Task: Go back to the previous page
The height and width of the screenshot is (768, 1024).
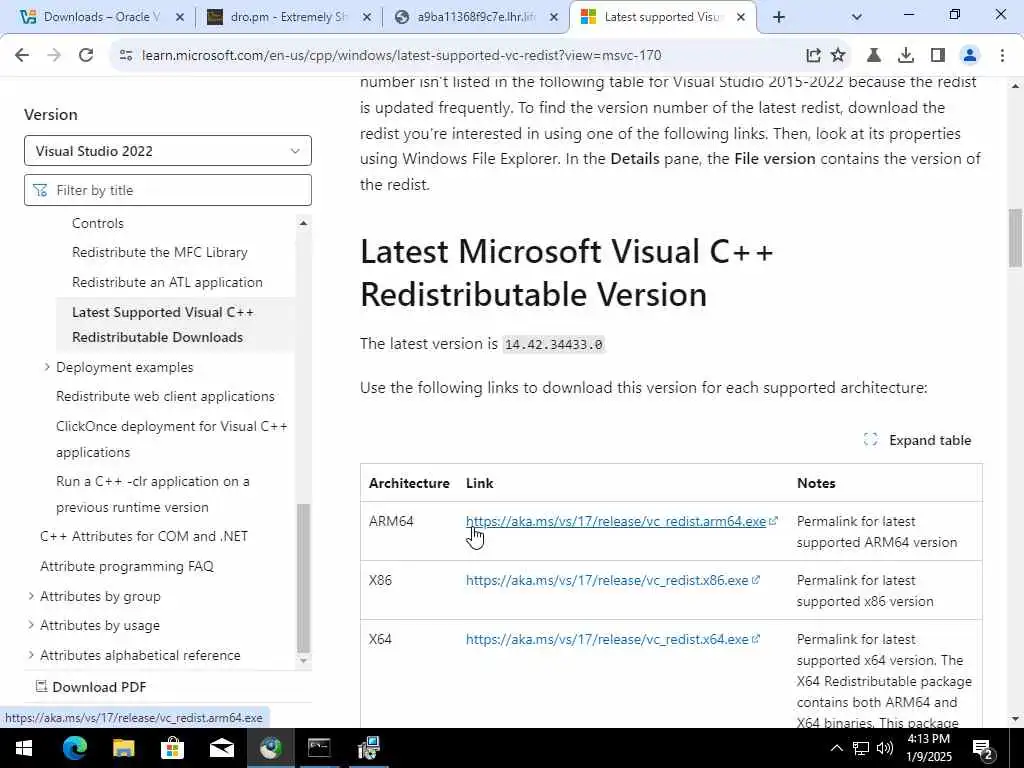Action: (x=22, y=56)
